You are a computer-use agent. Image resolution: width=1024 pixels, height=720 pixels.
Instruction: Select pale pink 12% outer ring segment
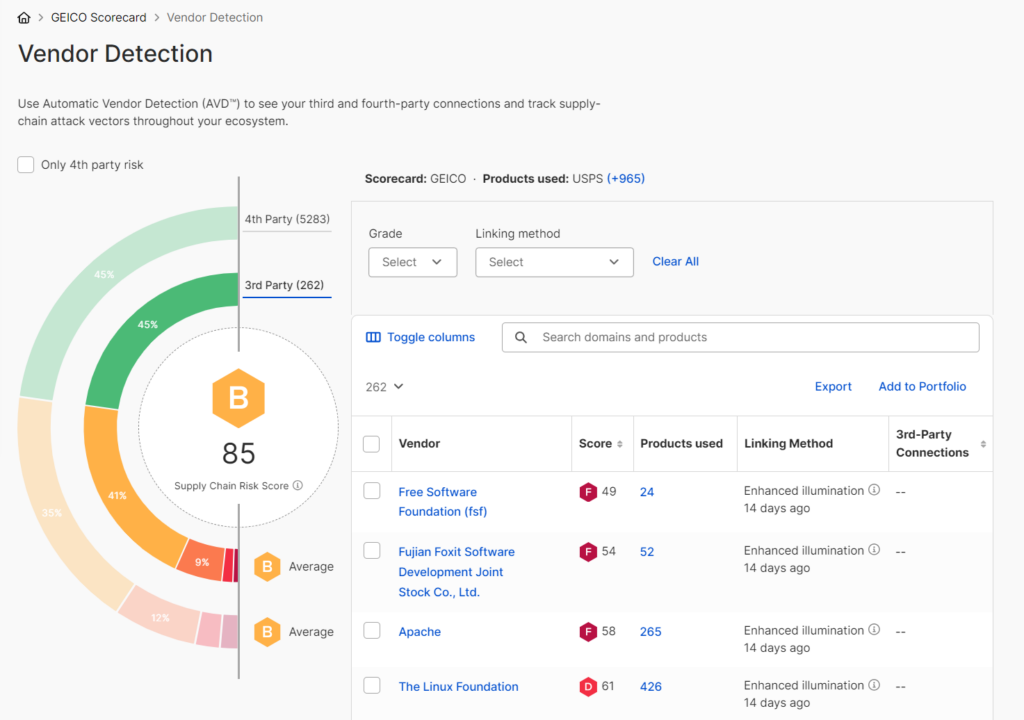(160, 618)
